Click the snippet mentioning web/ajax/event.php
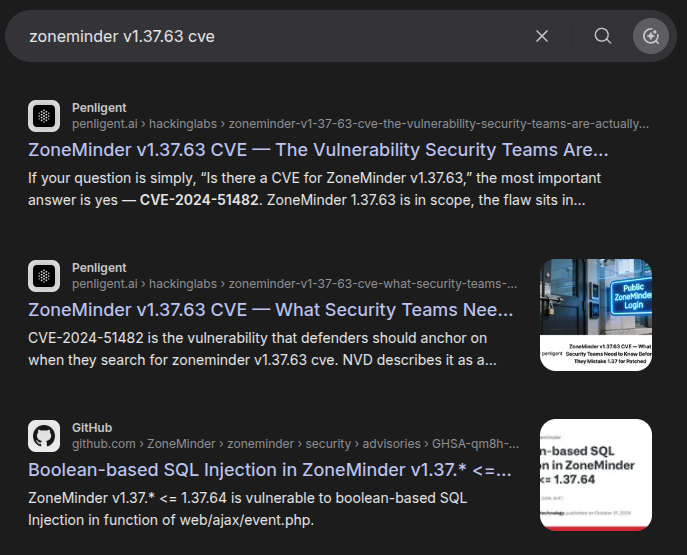 point(248,509)
